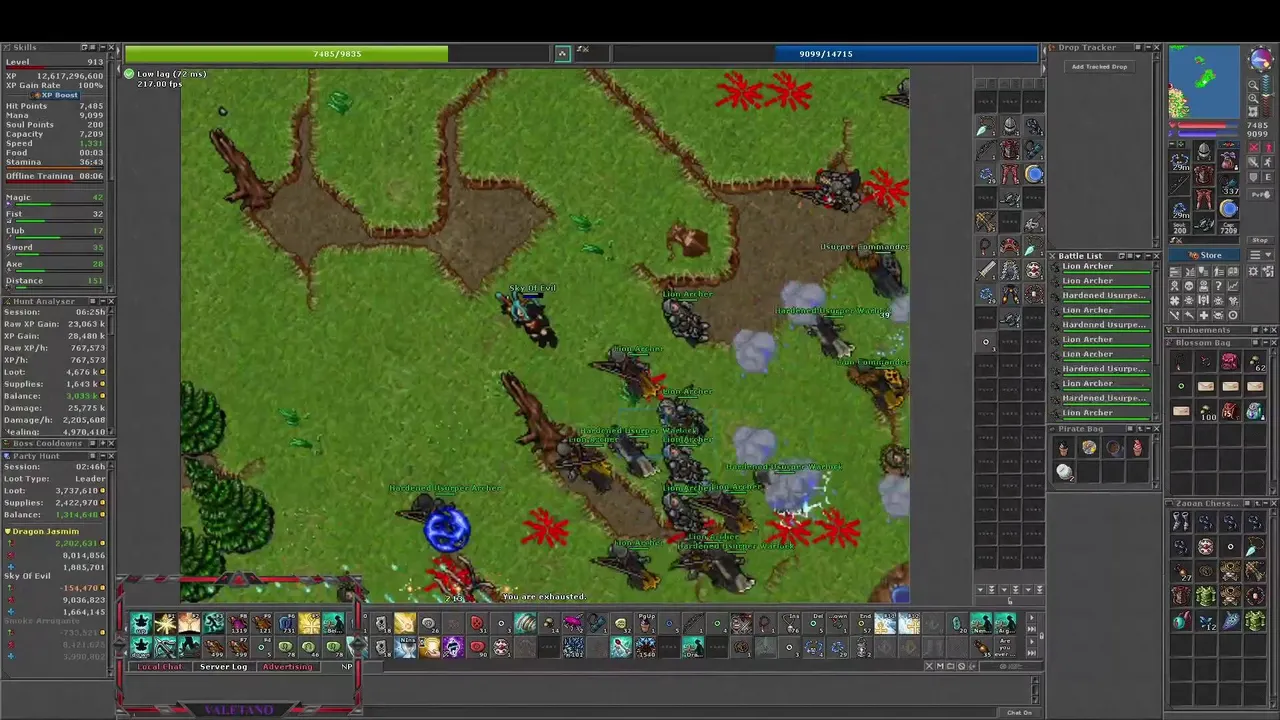Image resolution: width=1280 pixels, height=720 pixels.
Task: Select the helmet equipment slot
Action: tap(1203, 151)
